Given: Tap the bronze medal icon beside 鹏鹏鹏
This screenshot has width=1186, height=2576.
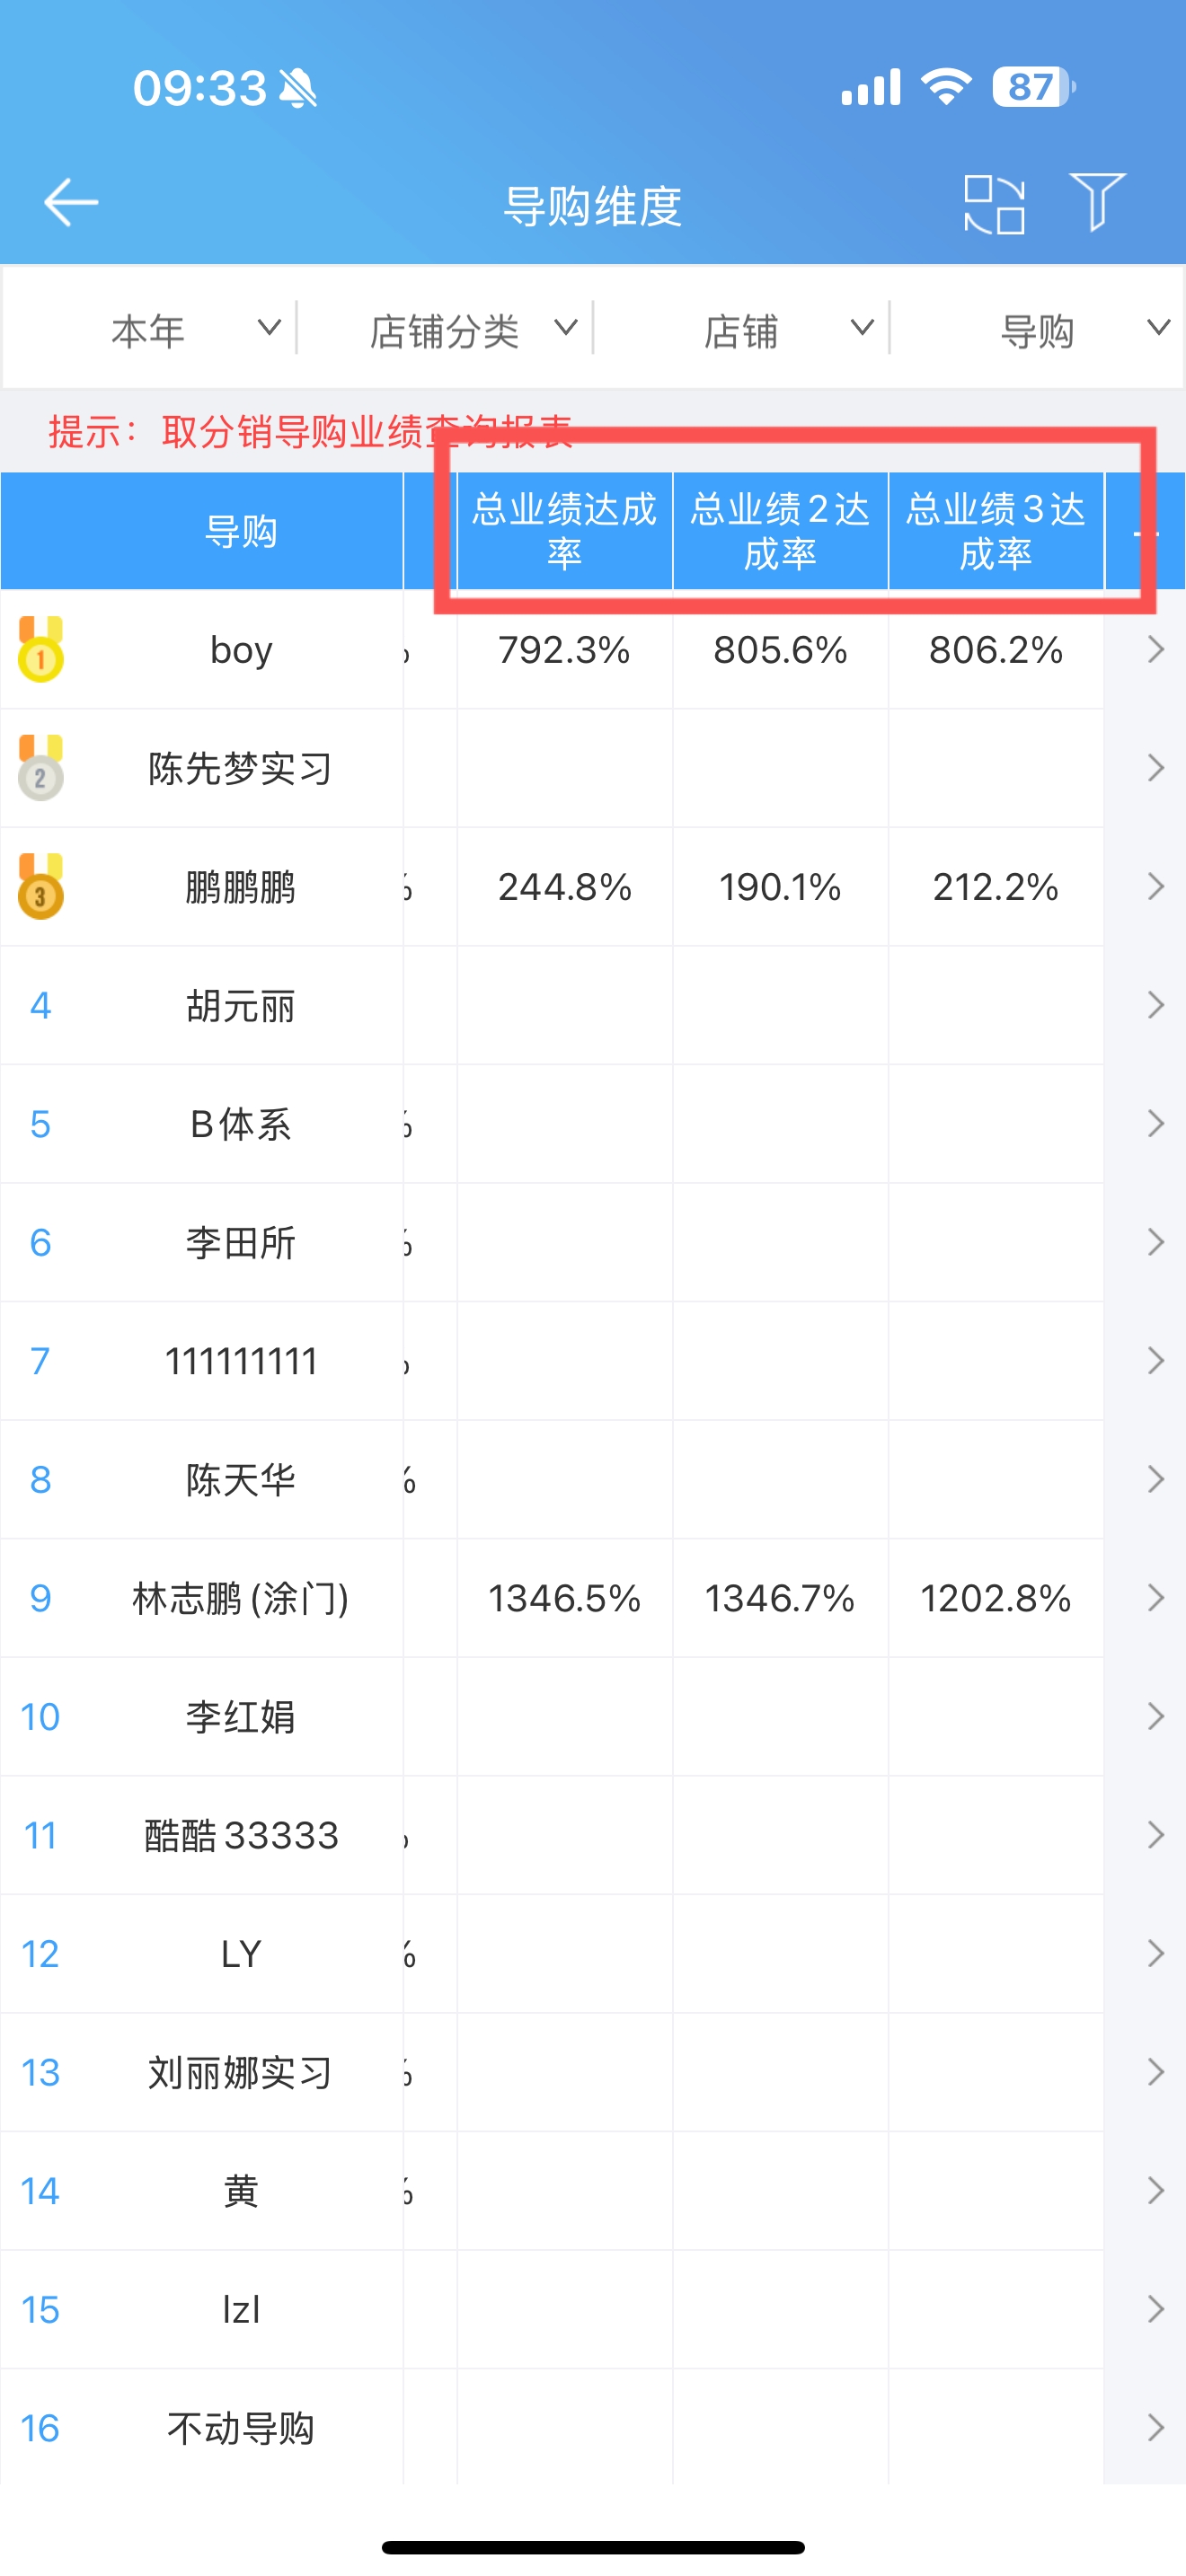Looking at the screenshot, I should (x=41, y=886).
